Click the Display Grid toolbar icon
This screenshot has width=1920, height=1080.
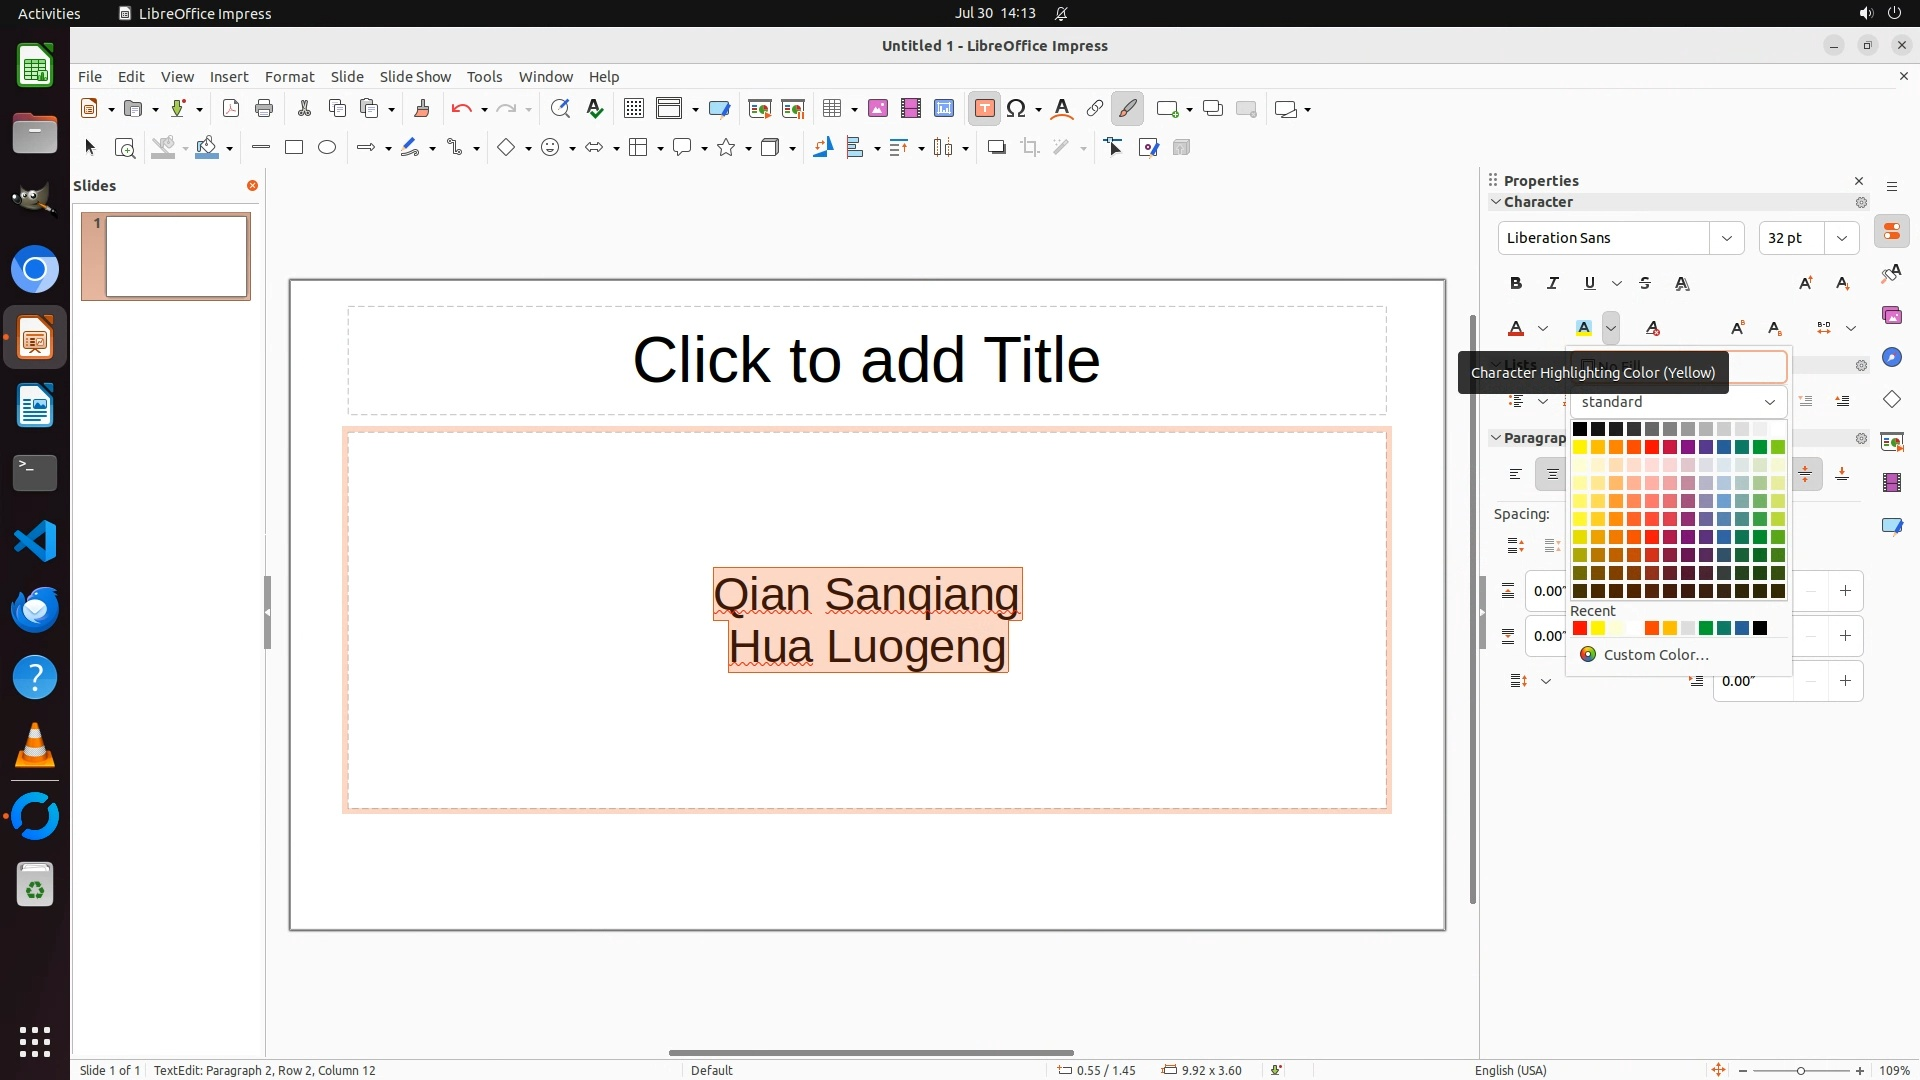point(634,109)
